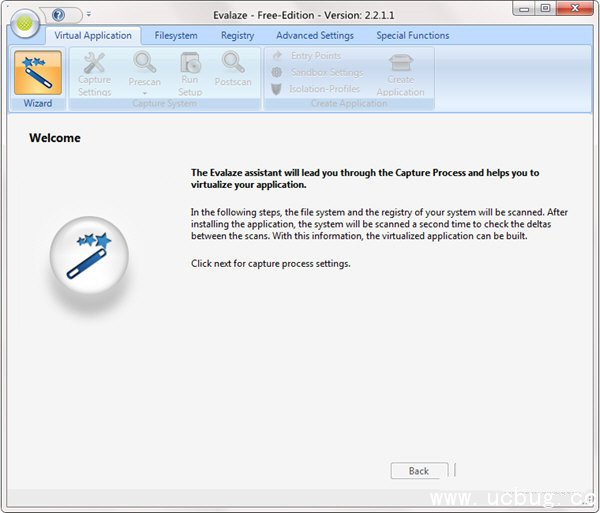Click the Create Application group label at bottom
The height and width of the screenshot is (513, 600).
[x=349, y=104]
